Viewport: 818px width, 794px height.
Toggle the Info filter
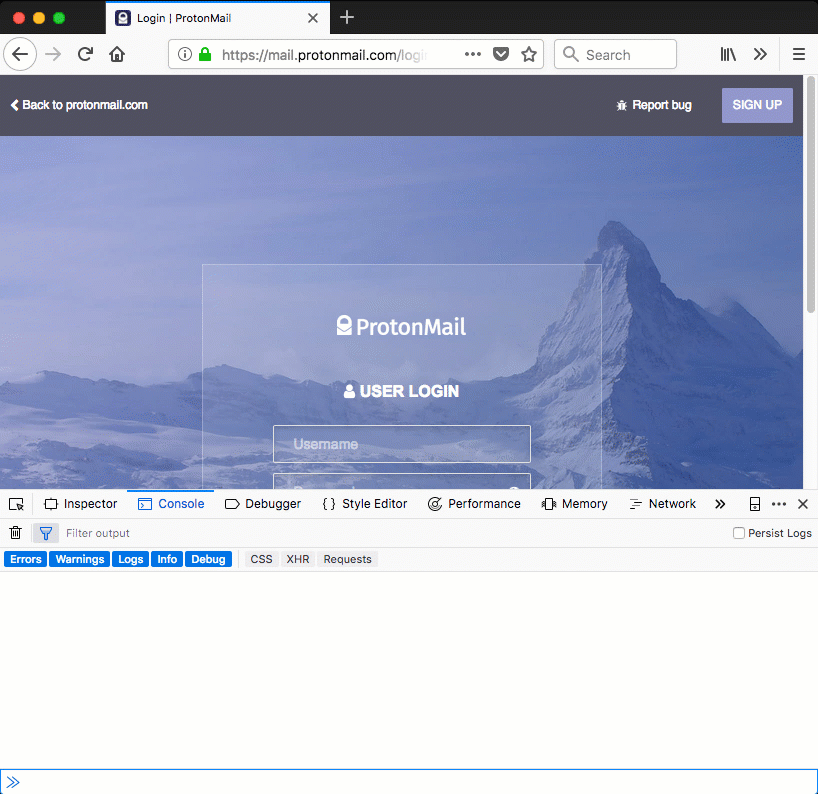[x=167, y=559]
